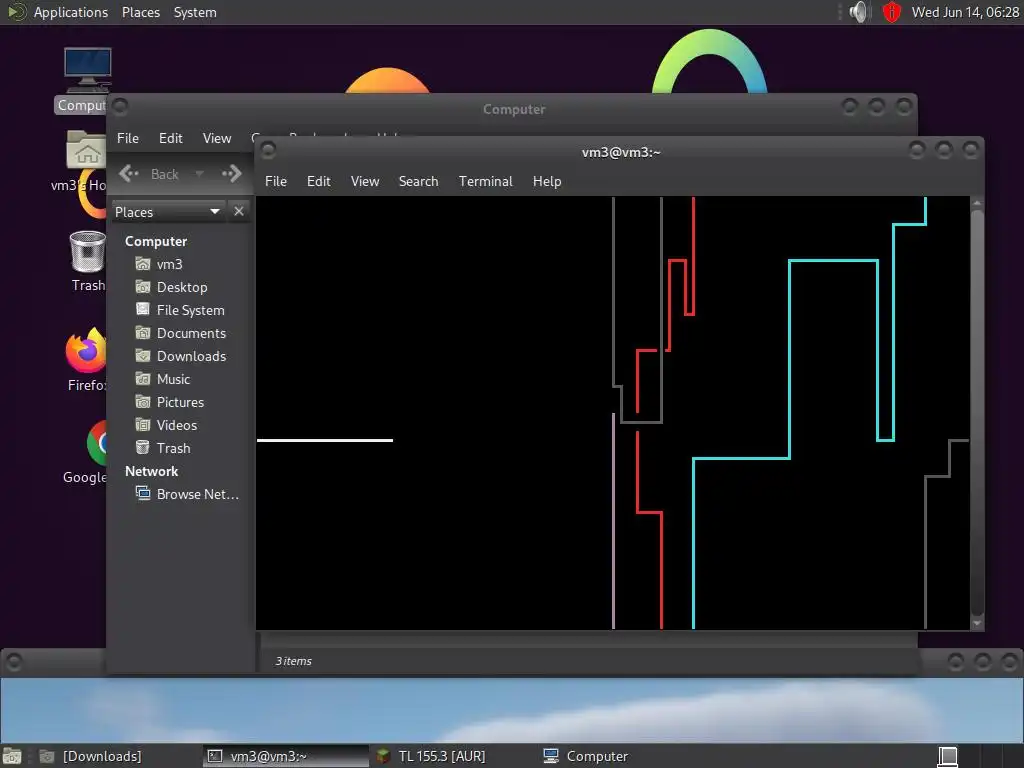This screenshot has height=768, width=1024.
Task: Open the terminal File menu
Action: click(x=276, y=181)
